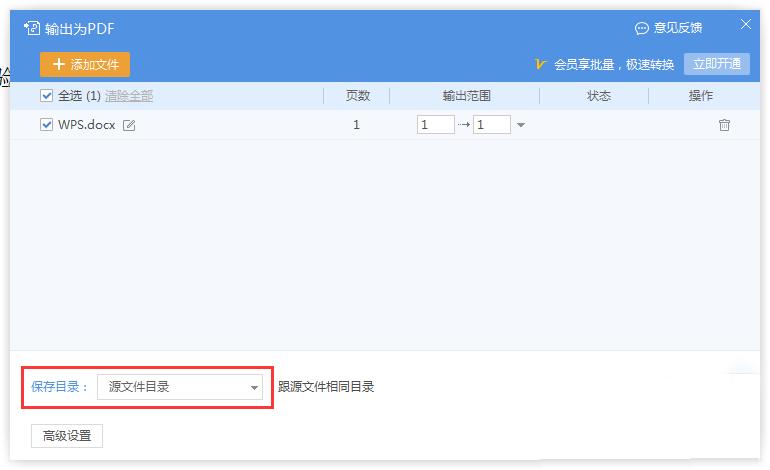Expand the output range dropdown arrow
770x470 pixels.
tap(521, 125)
